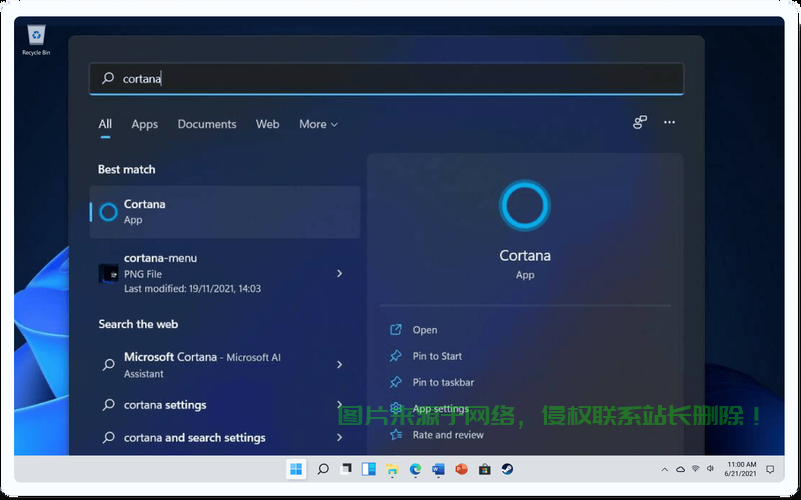This screenshot has width=801, height=500.
Task: Open the notification center icon
Action: [x=770, y=469]
